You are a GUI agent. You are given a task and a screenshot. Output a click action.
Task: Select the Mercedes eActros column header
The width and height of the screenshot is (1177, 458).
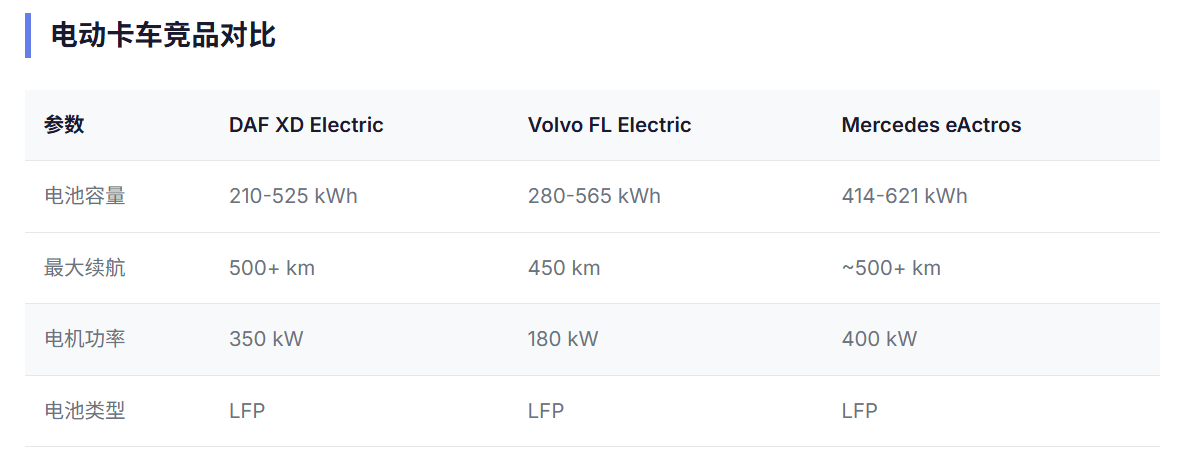pos(931,125)
